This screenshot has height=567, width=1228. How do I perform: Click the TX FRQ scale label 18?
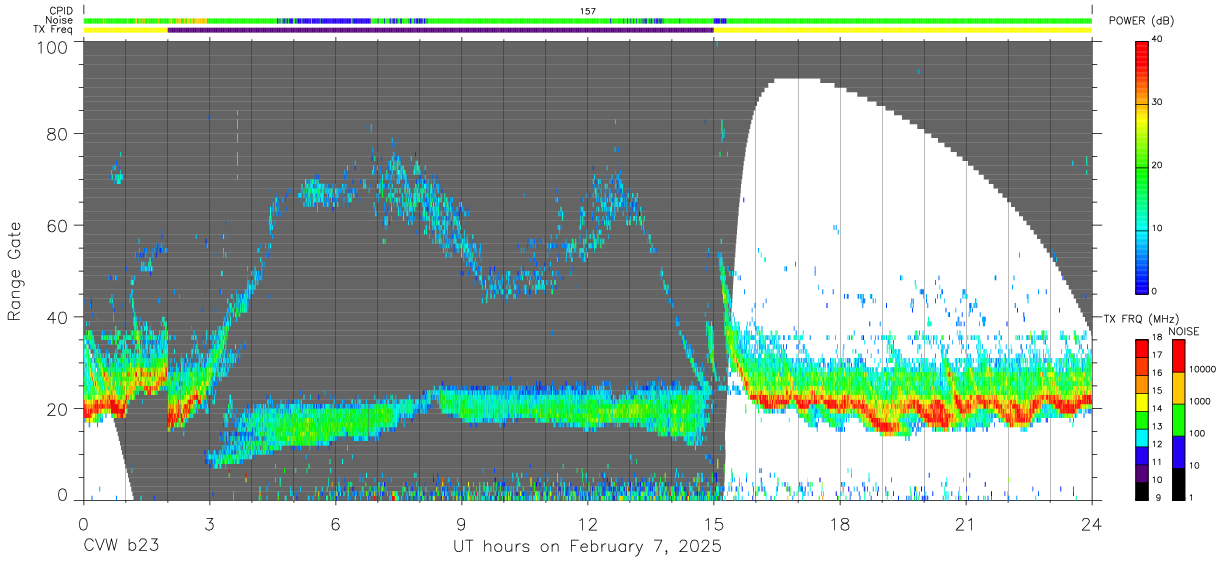click(1159, 339)
